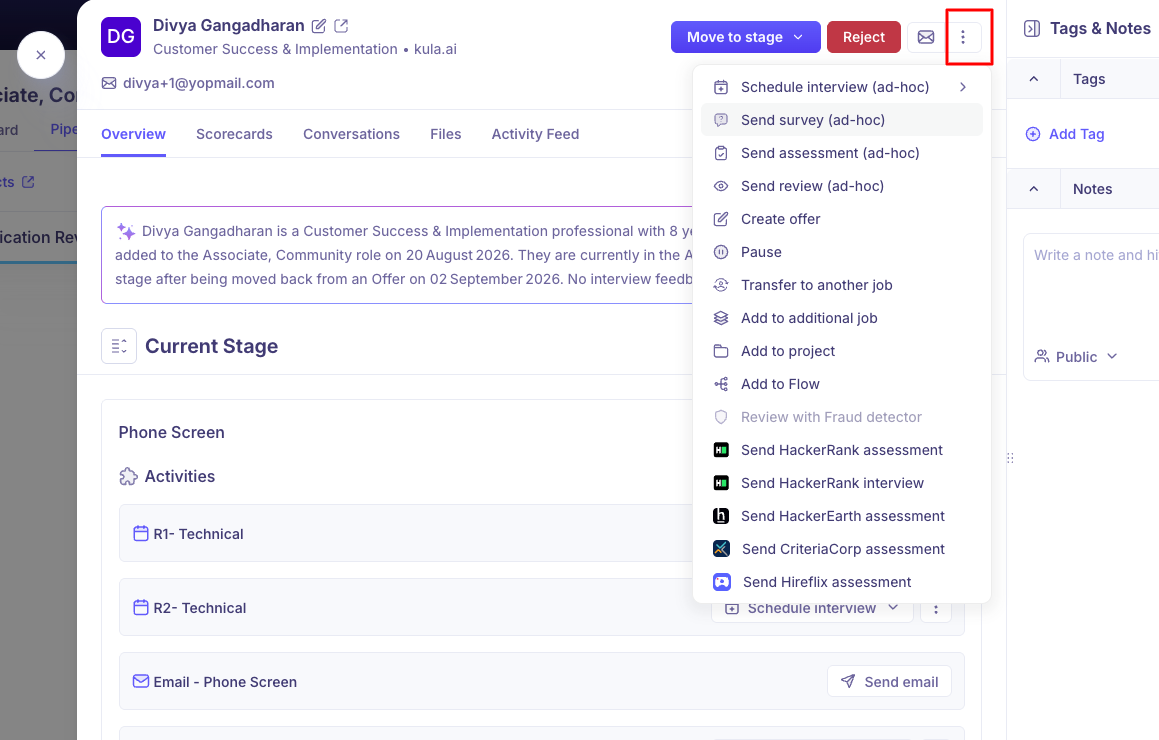The height and width of the screenshot is (740, 1159).
Task: Collapse the Tags section chevron
Action: coord(1033,79)
